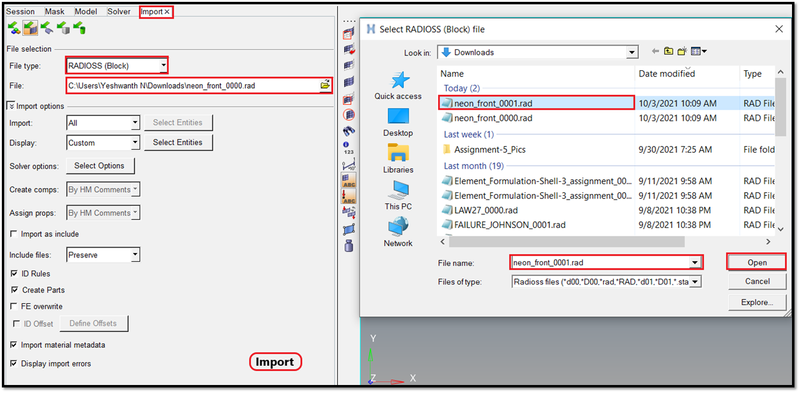This screenshot has height=393, width=800.
Task: Select the import icon with green cylinder
Action: tap(79, 29)
